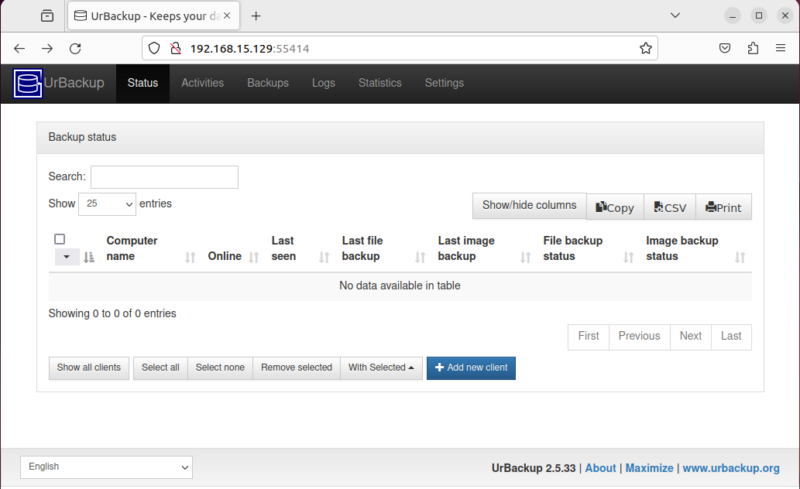Screen dimensions: 800x489
Task: Sort by the Last image backup column arrows
Action: tap(526, 257)
